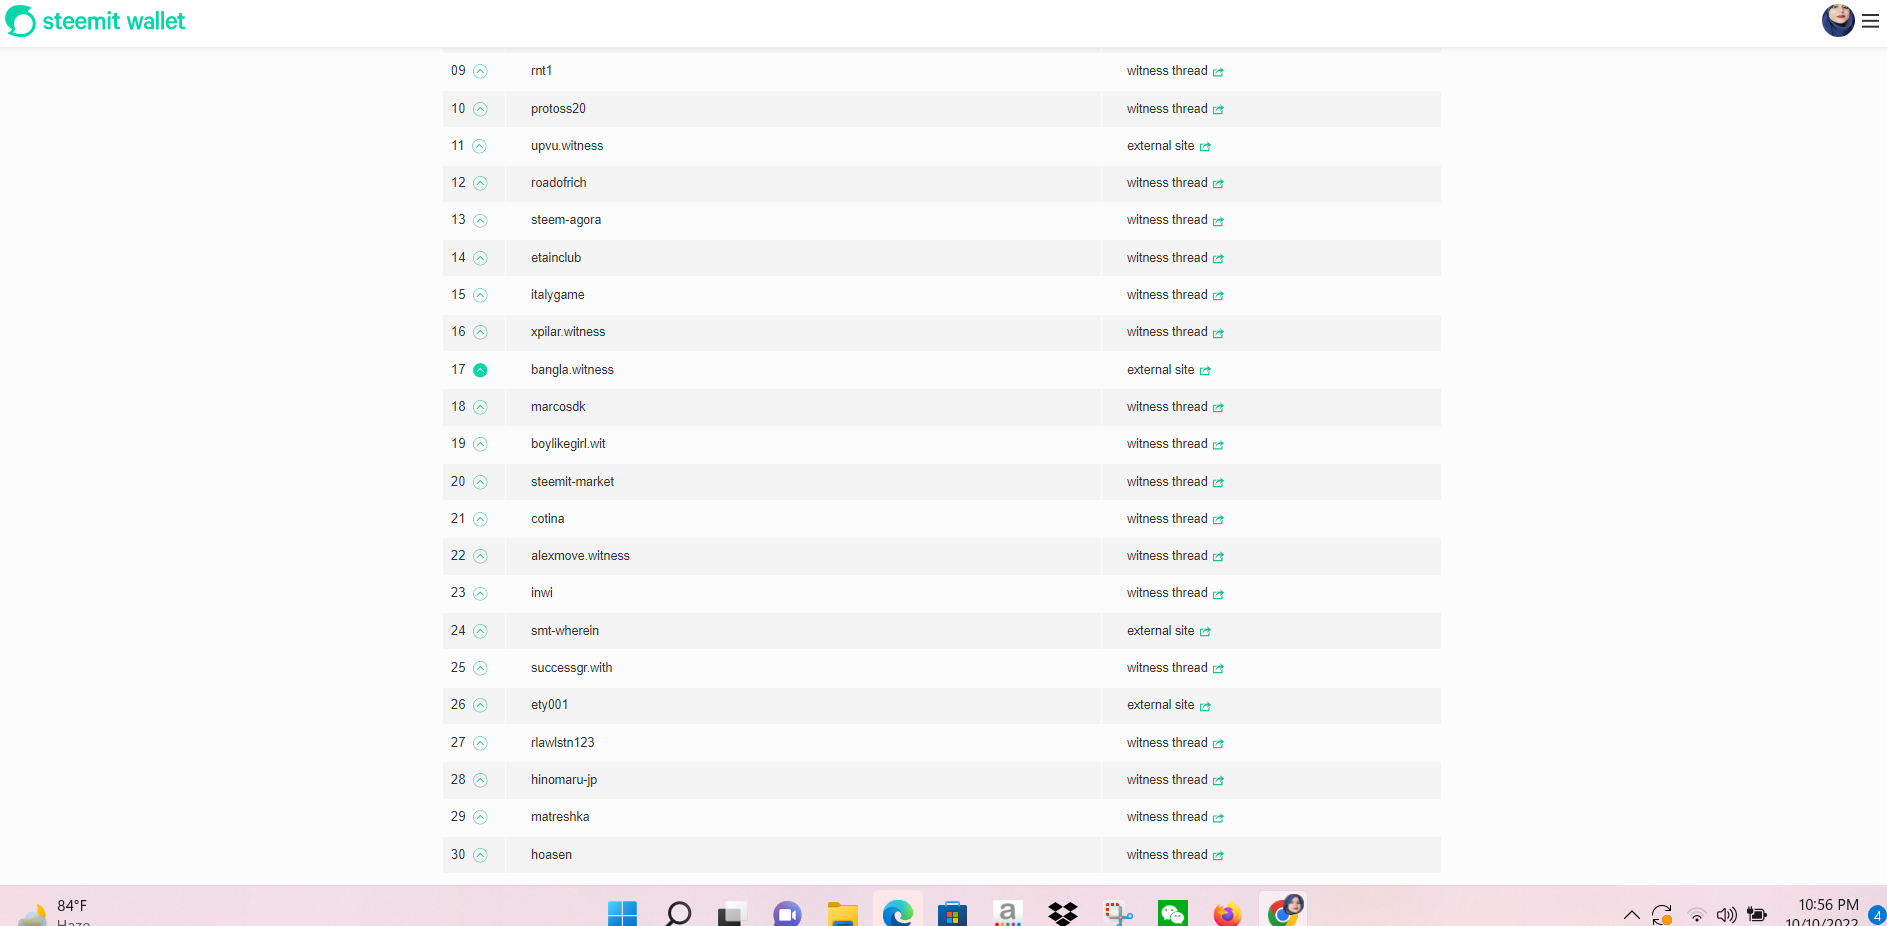The height and width of the screenshot is (926, 1887).
Task: Click witness name ety001
Action: point(549,705)
